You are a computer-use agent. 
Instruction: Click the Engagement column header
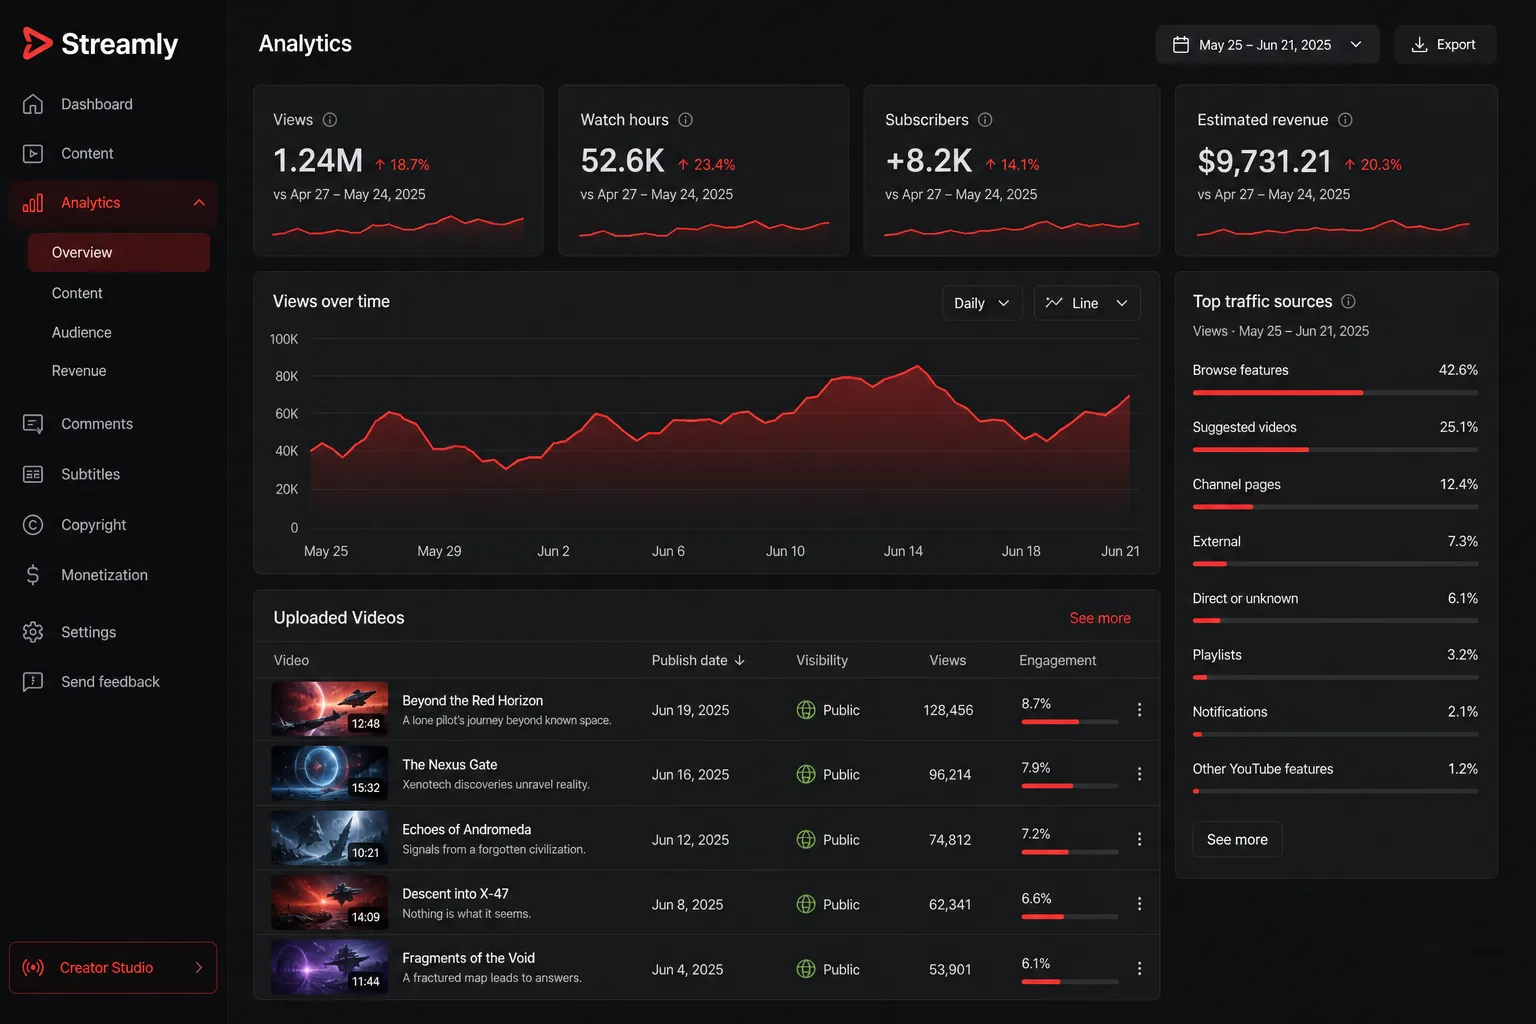1058,660
